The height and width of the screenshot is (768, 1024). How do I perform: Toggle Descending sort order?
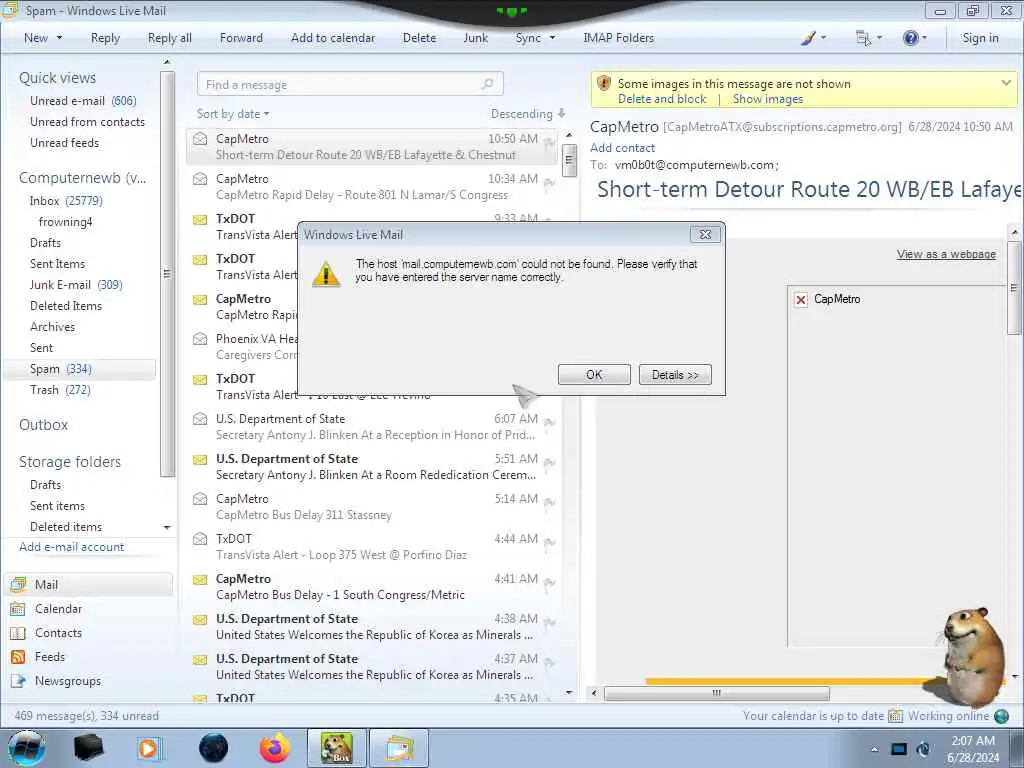click(528, 114)
